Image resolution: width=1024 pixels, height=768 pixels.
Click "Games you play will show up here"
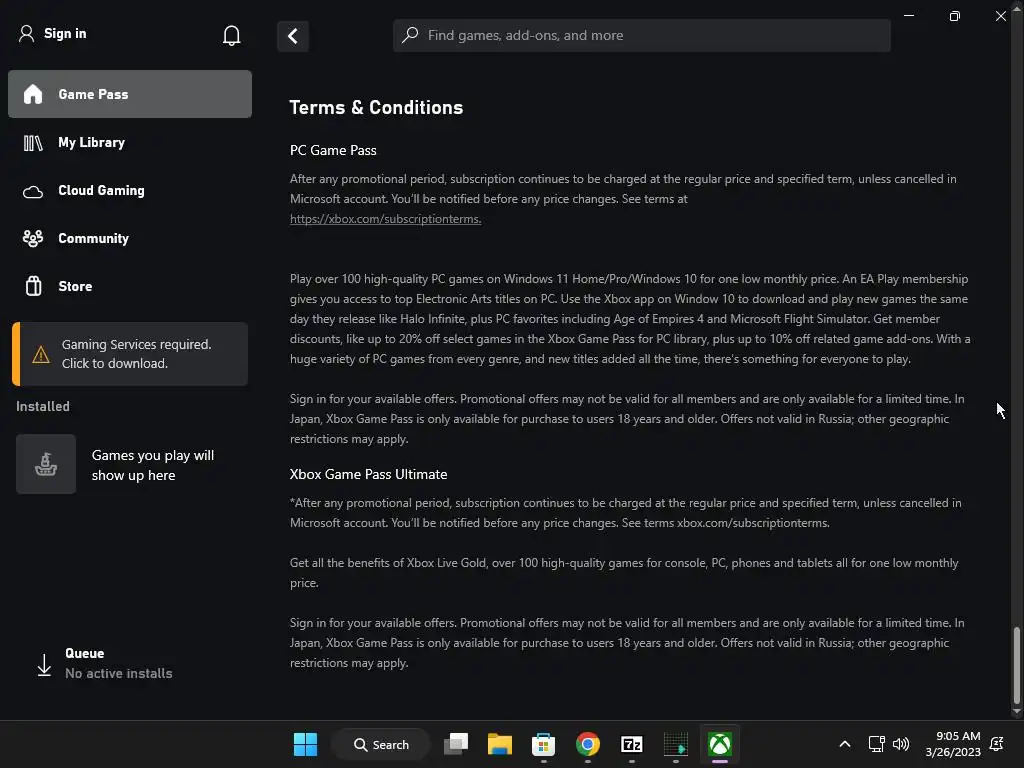point(153,465)
